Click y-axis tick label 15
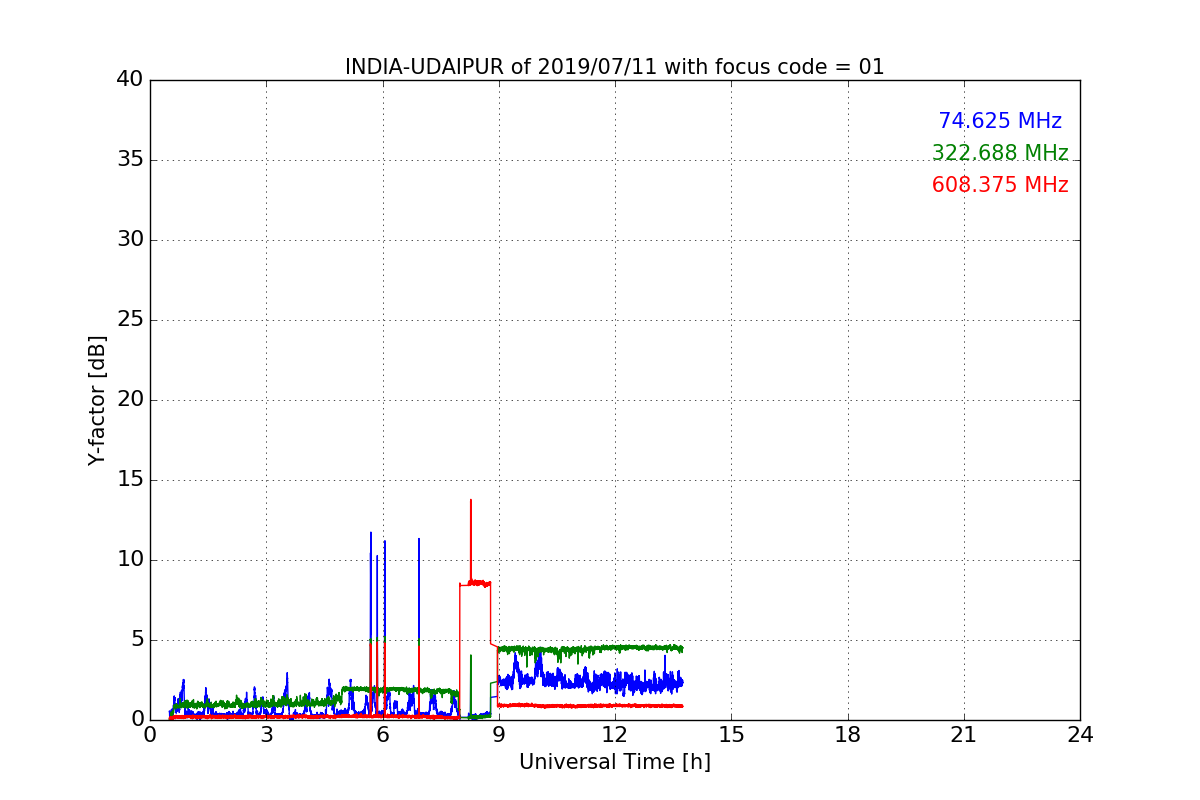This screenshot has height=800, width=1200. click(129, 480)
